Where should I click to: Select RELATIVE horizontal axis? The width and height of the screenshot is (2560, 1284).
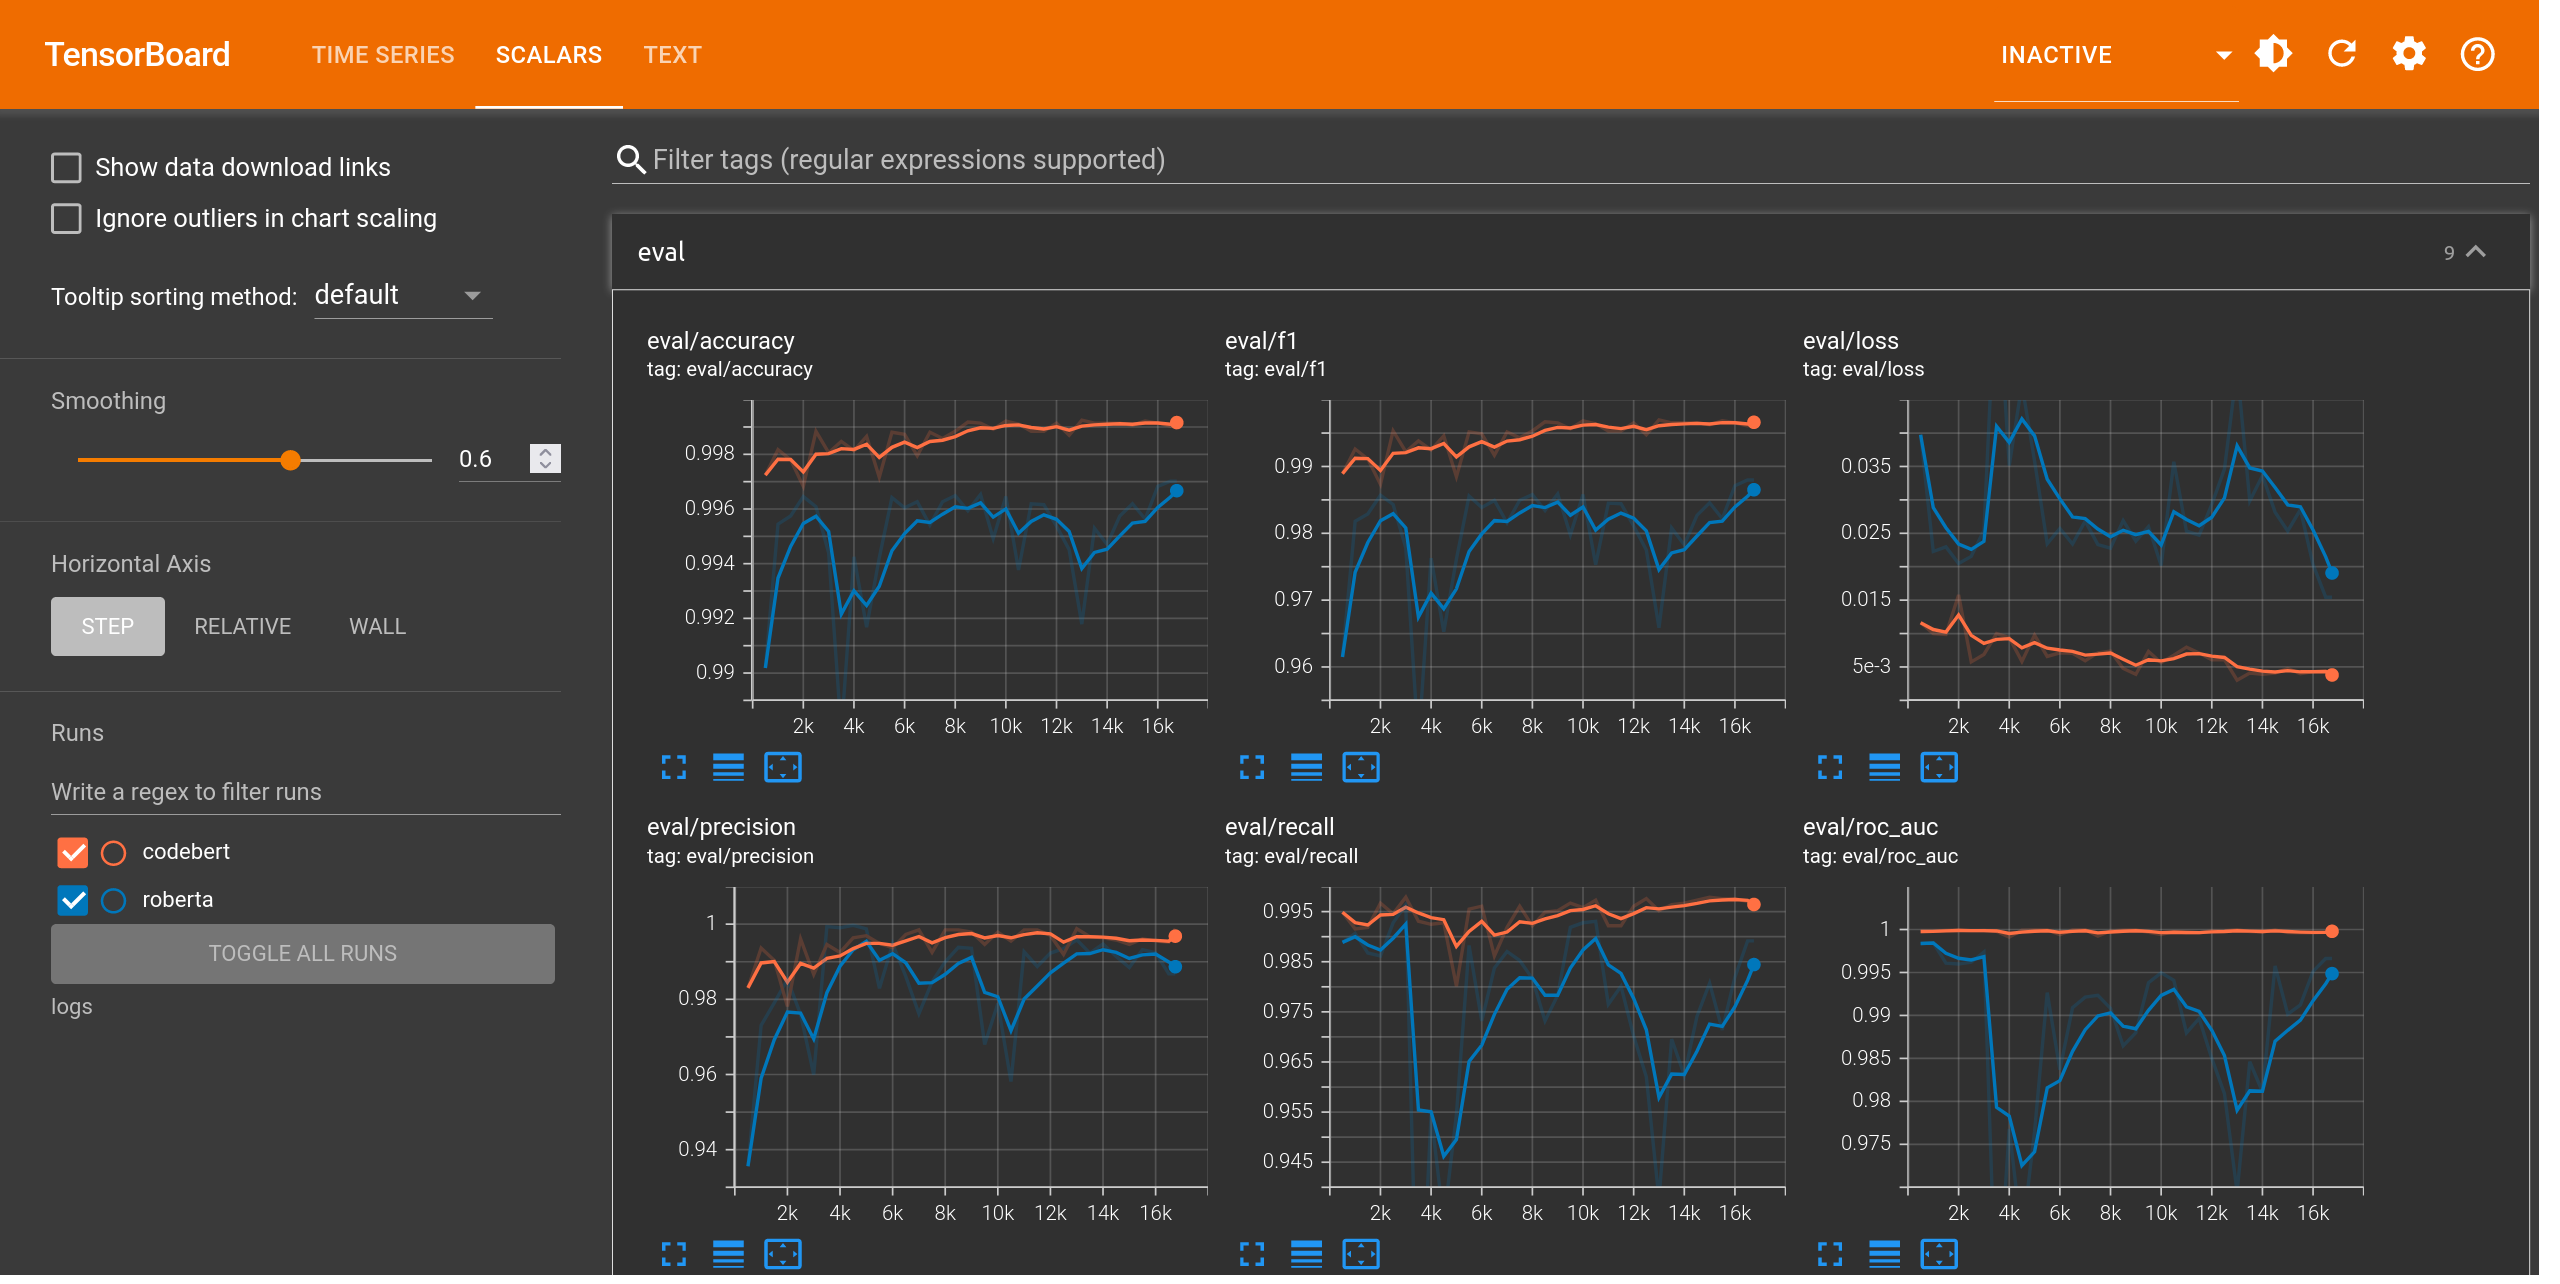tap(242, 626)
